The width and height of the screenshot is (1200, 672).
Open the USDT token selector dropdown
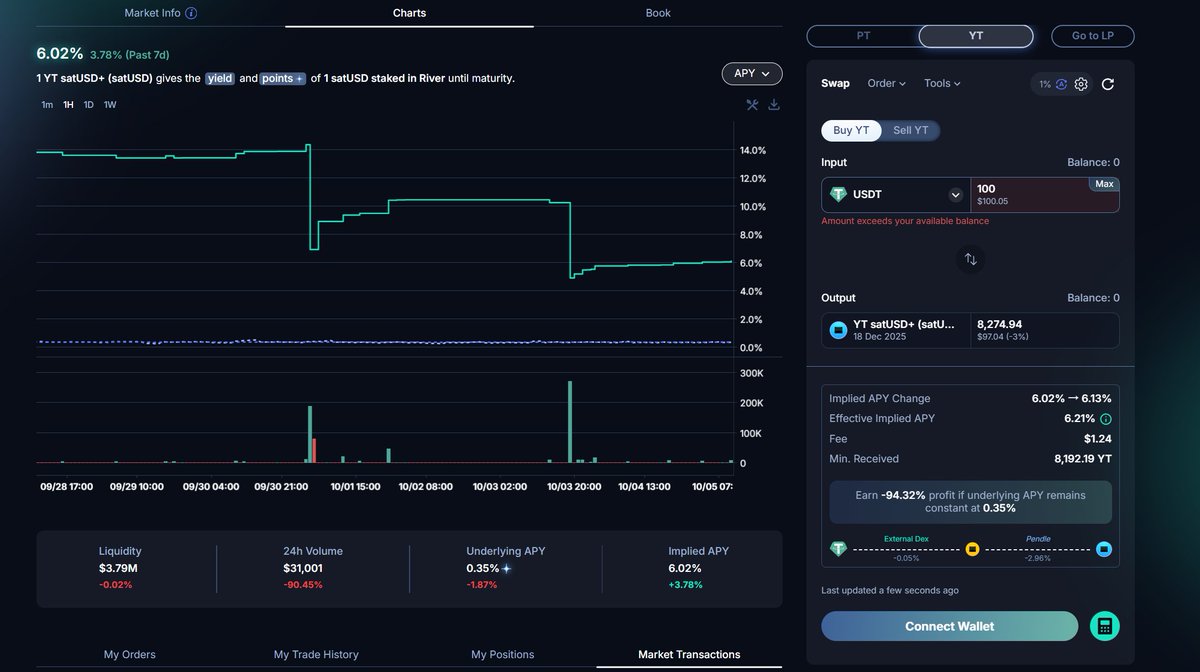click(955, 195)
